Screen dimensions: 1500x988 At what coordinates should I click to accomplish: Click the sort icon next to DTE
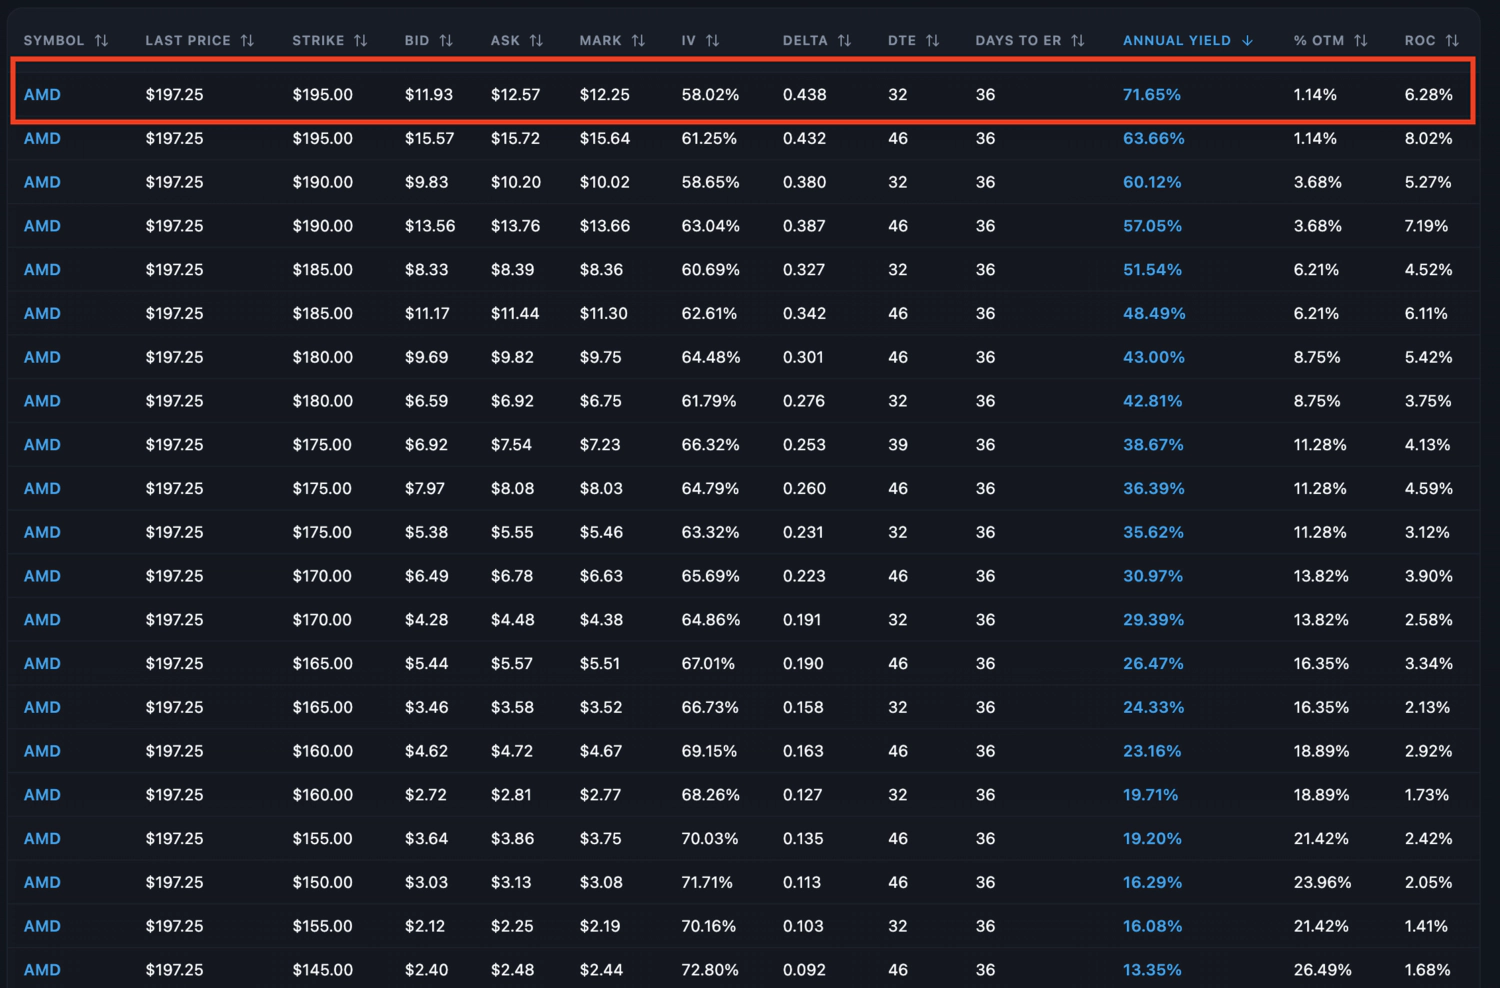(932, 41)
